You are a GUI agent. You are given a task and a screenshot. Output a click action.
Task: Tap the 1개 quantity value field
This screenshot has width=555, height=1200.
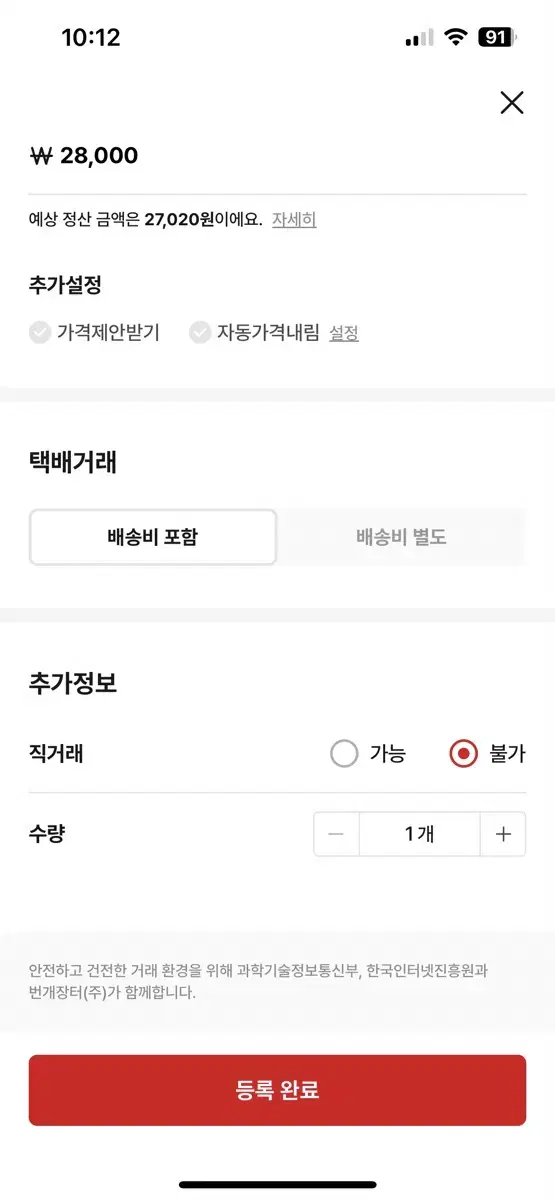point(420,834)
